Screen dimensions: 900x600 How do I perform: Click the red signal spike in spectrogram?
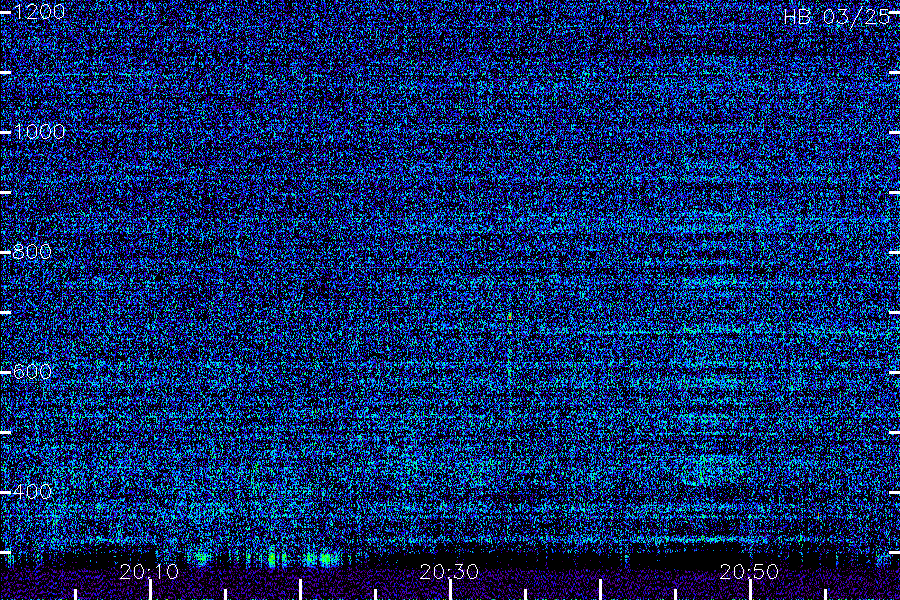(510, 317)
